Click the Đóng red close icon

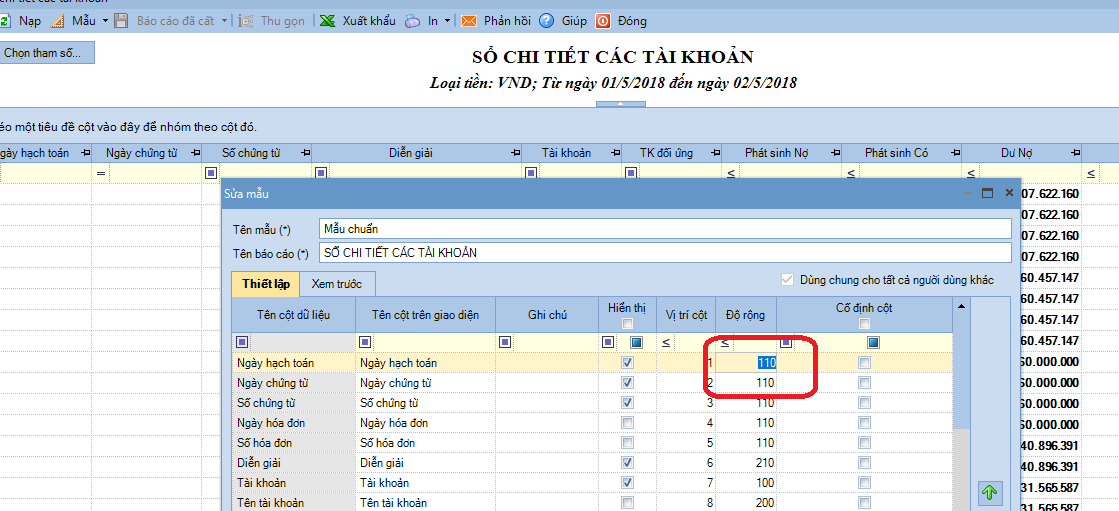[x=603, y=21]
